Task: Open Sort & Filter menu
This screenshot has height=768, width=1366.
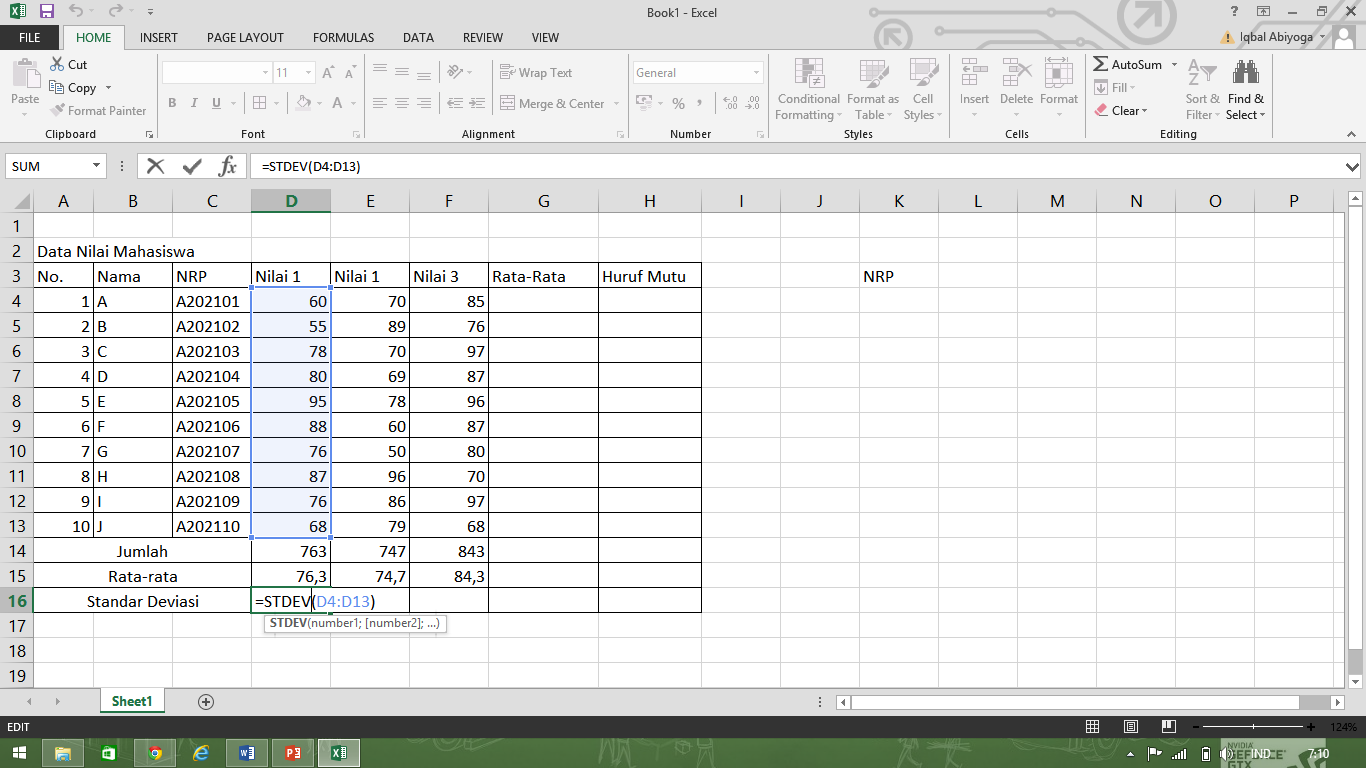Action: 1202,89
